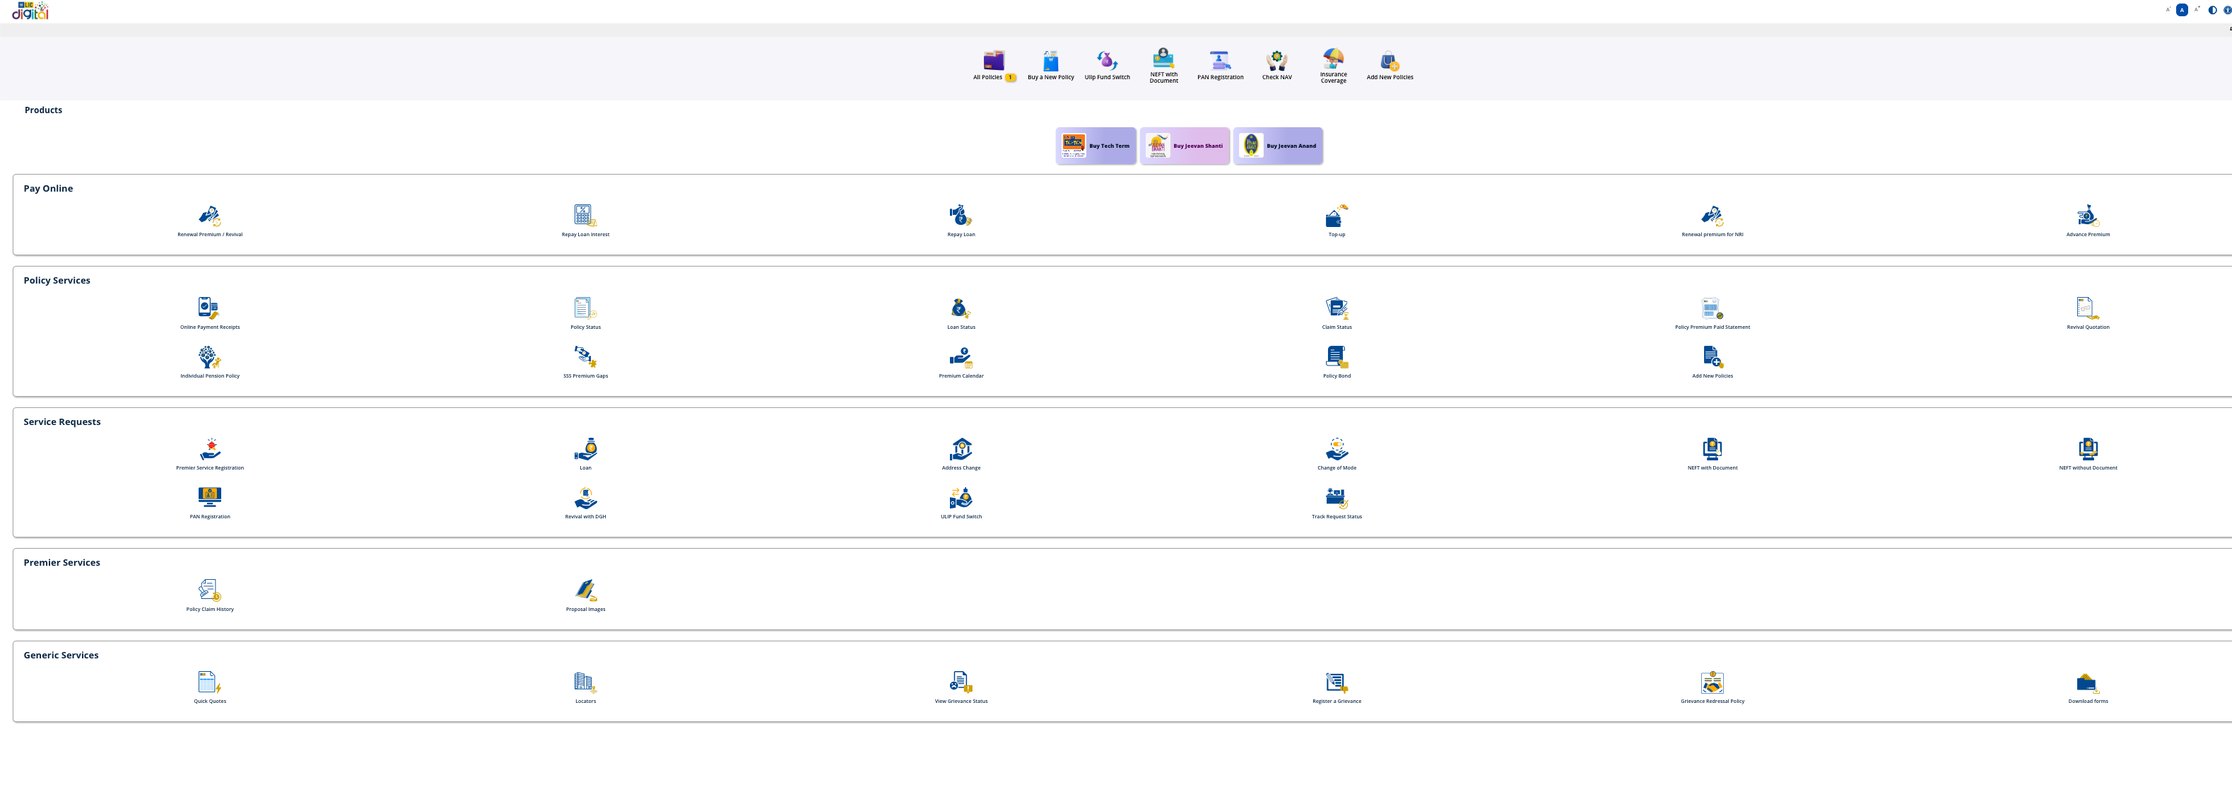Toggle high contrast mode icon

pyautogui.click(x=2212, y=10)
